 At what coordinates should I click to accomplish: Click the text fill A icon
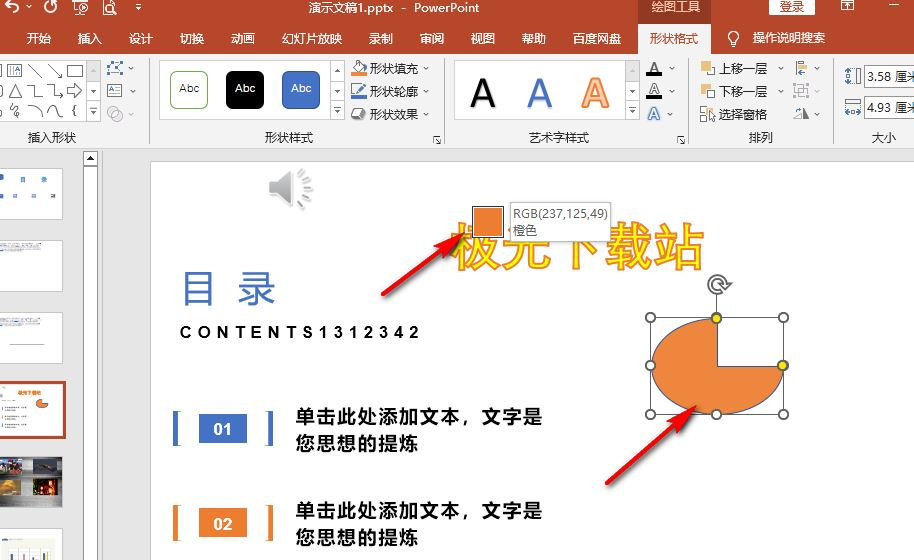coord(654,69)
